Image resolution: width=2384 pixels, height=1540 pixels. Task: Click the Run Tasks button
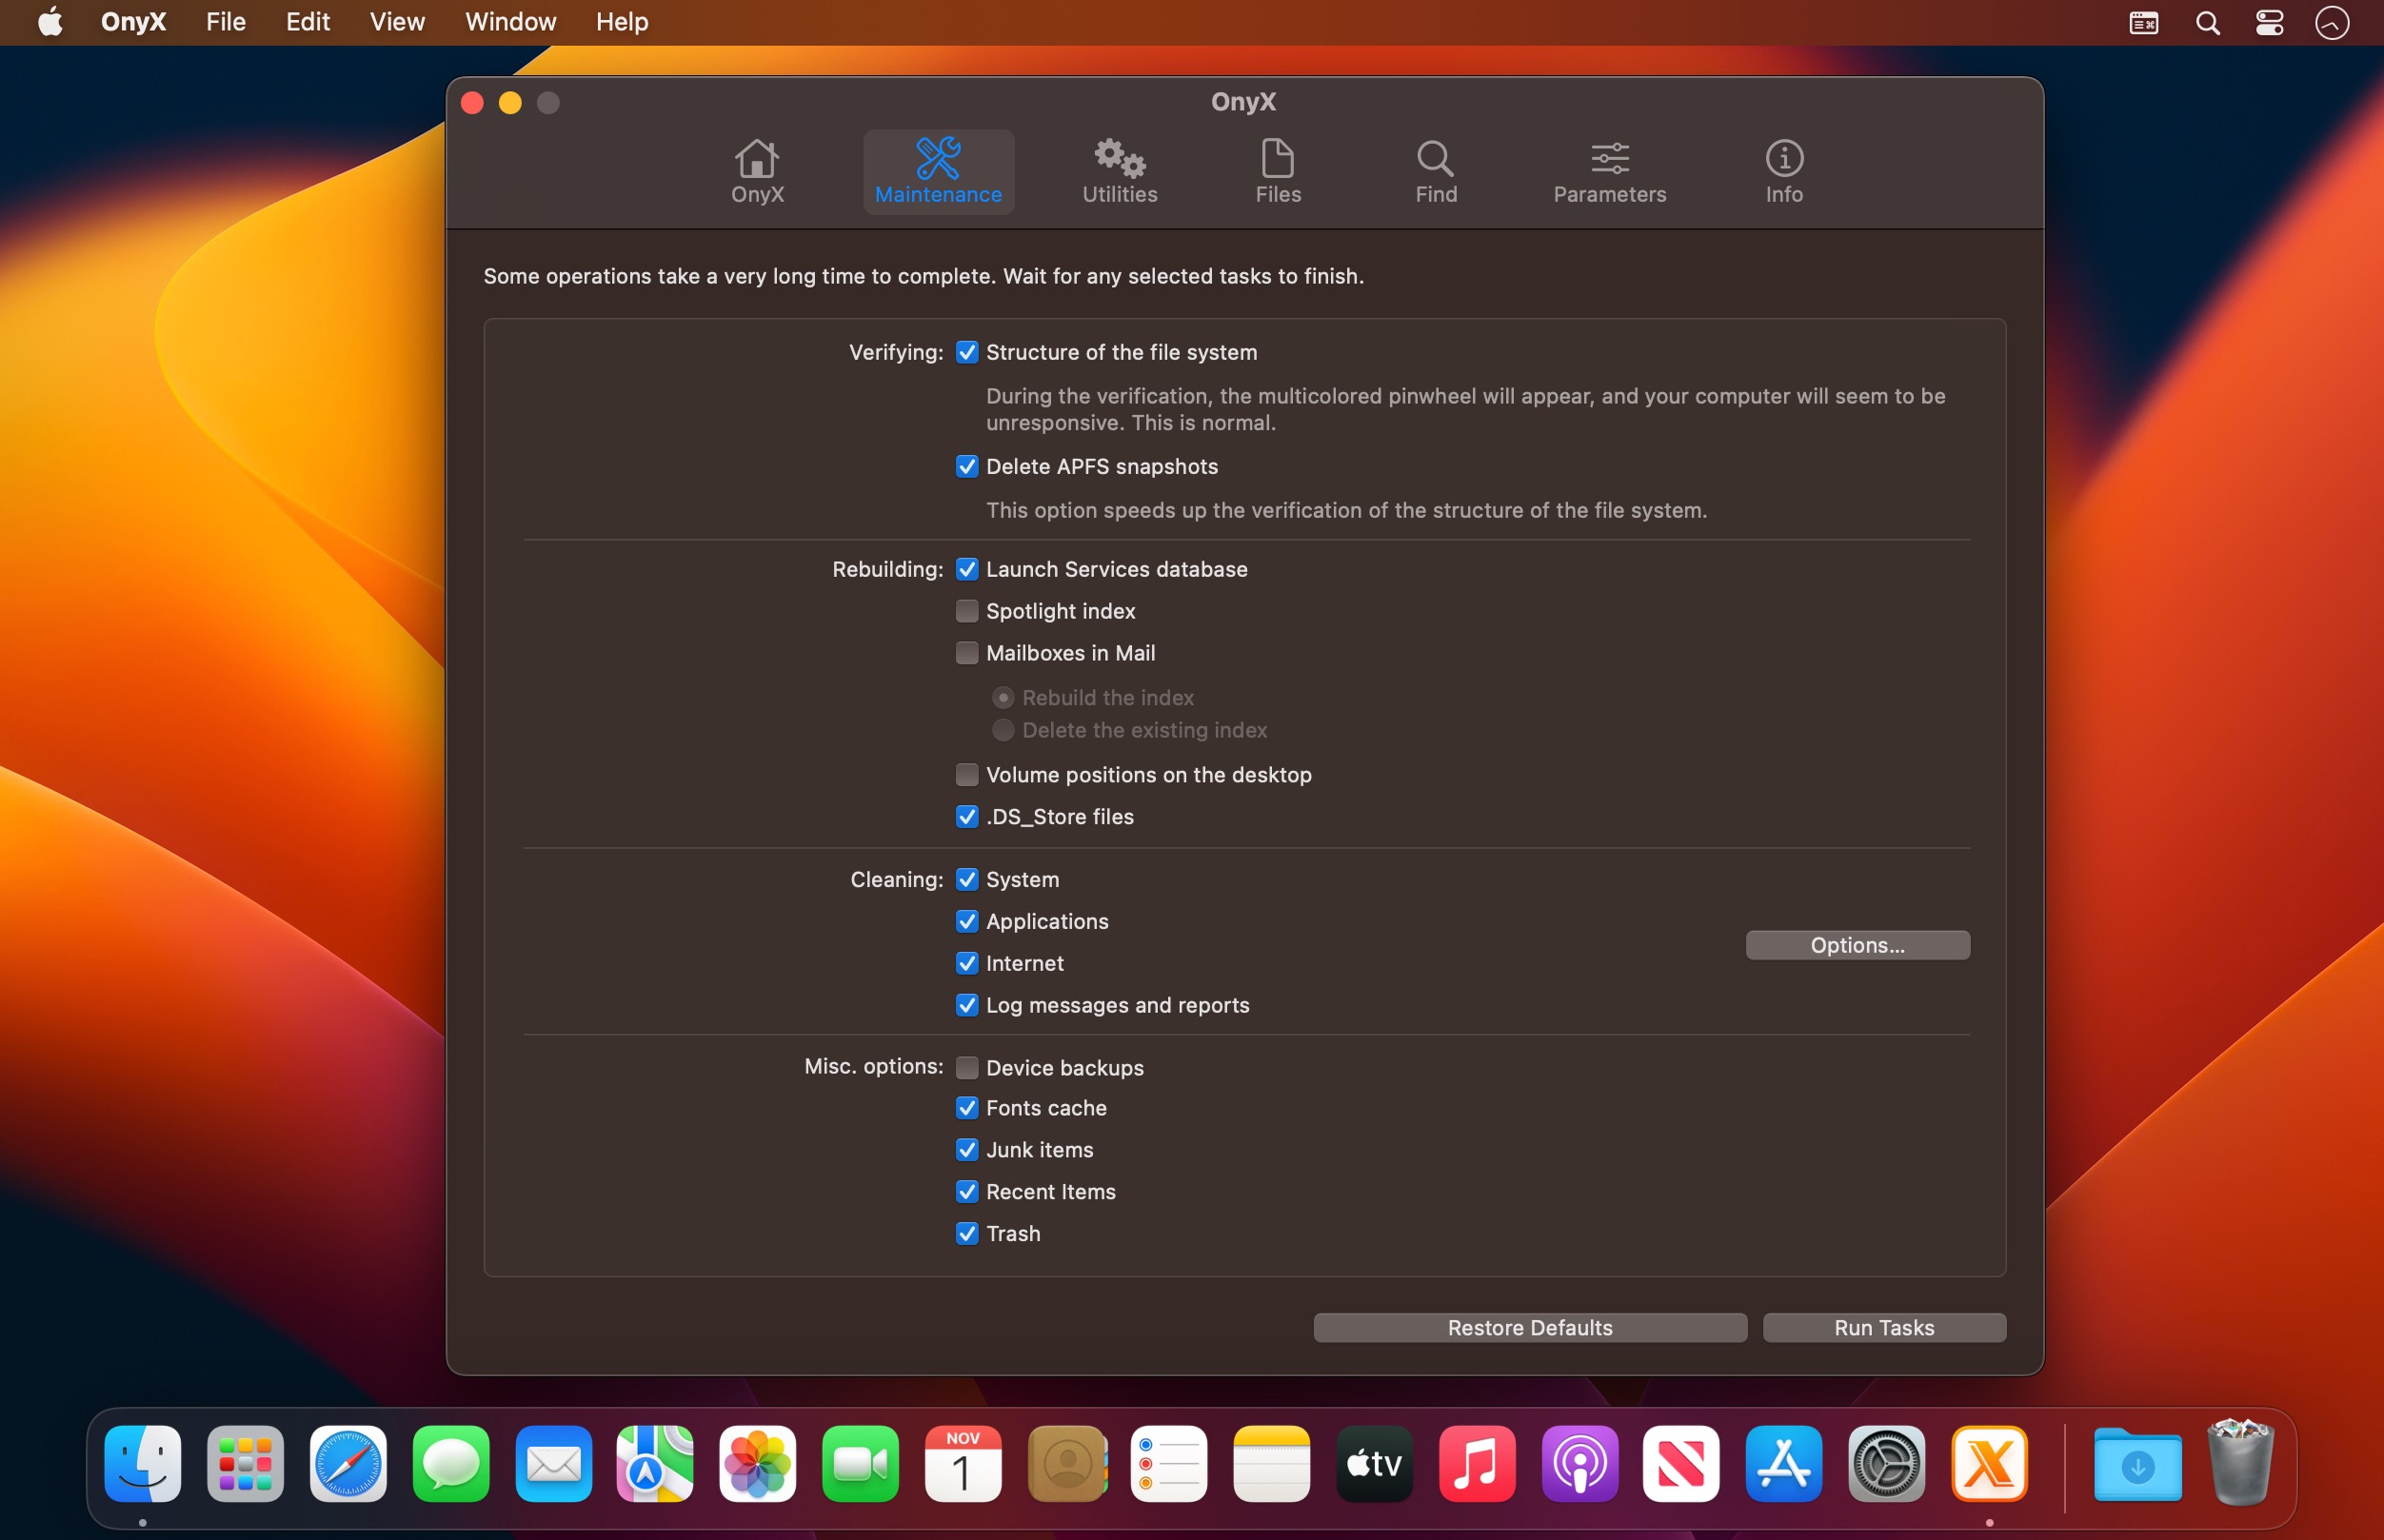tap(1883, 1328)
